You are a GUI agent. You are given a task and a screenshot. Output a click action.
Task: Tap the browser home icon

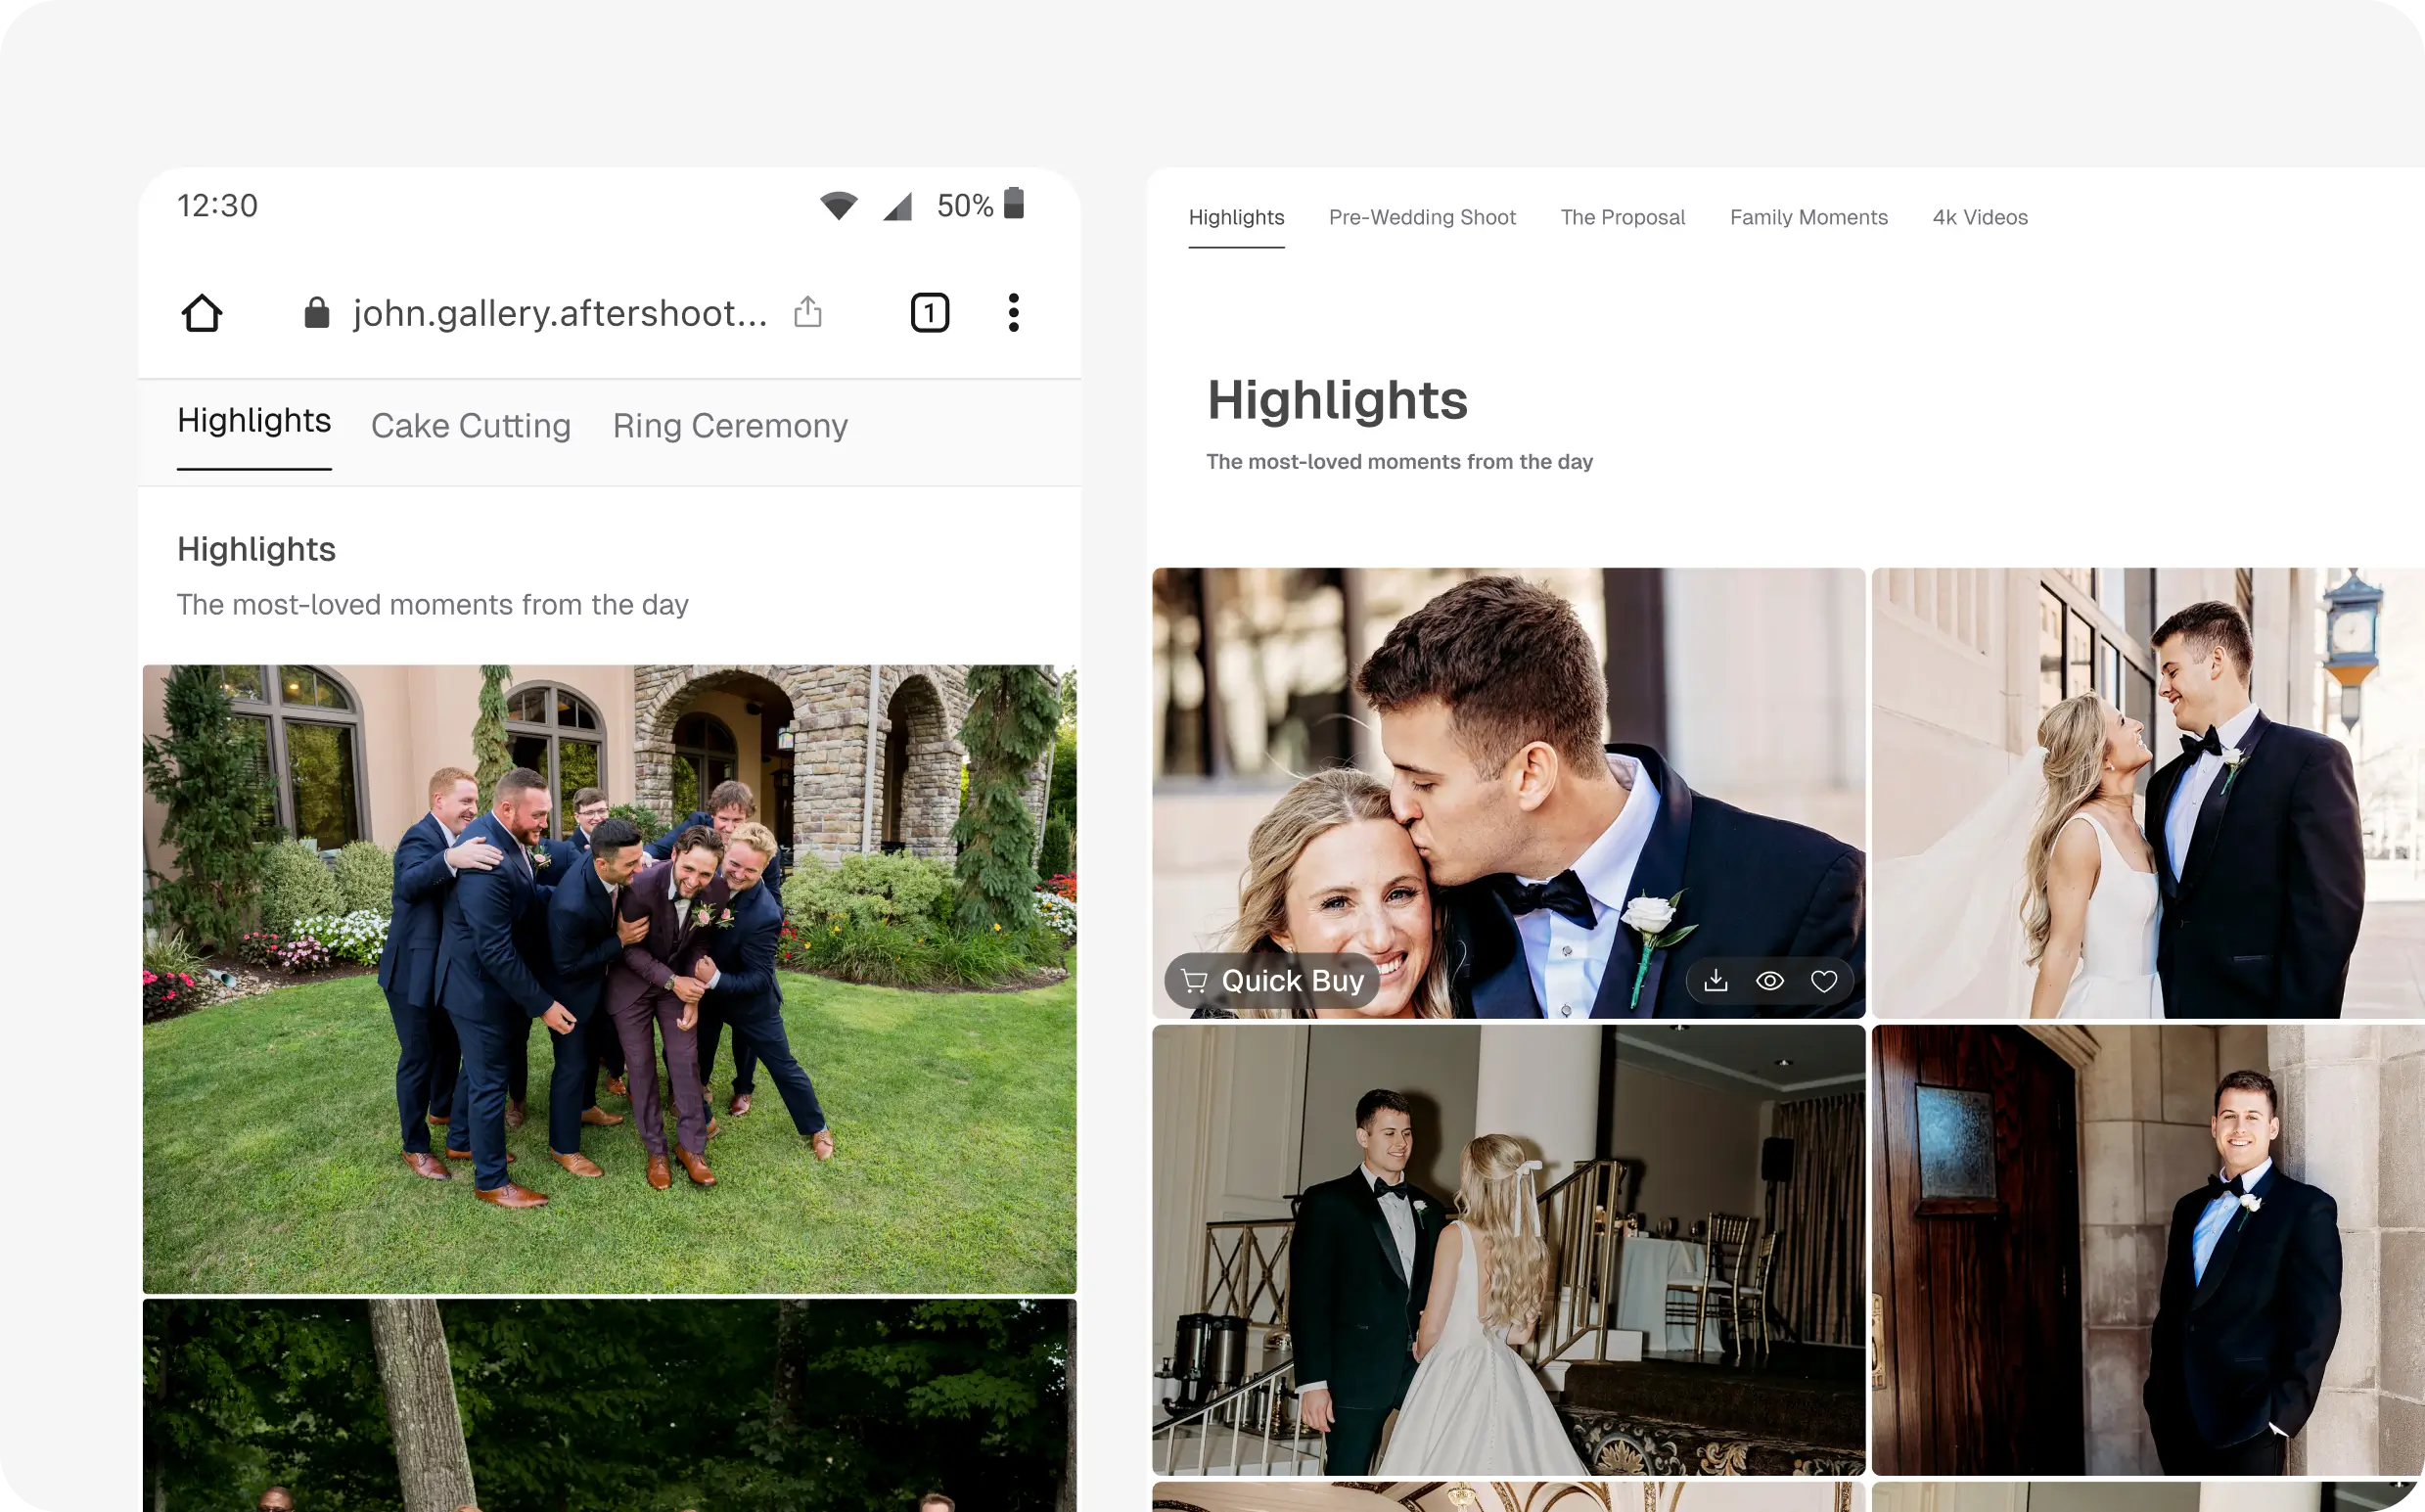[x=202, y=312]
